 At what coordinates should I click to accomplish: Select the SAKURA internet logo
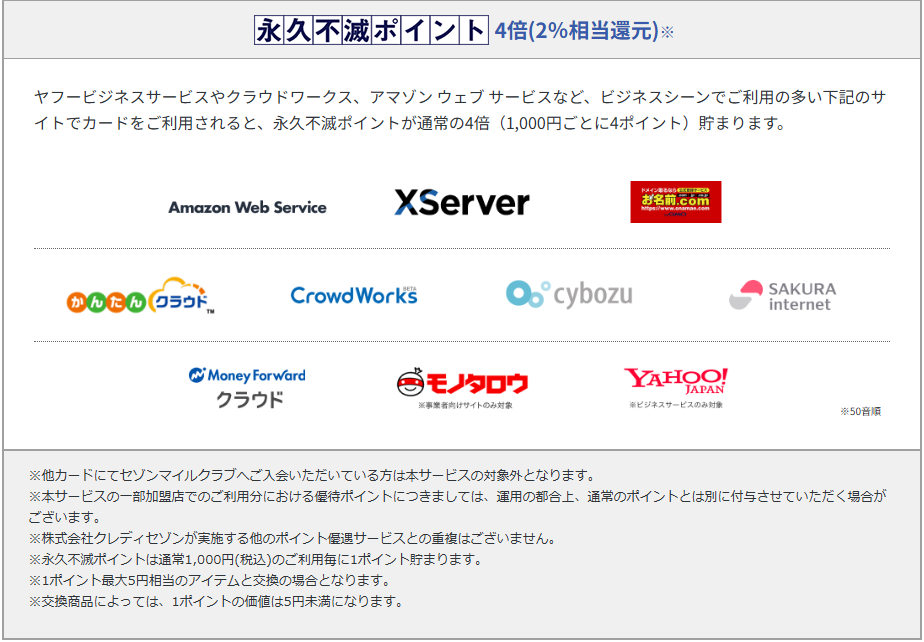click(783, 295)
